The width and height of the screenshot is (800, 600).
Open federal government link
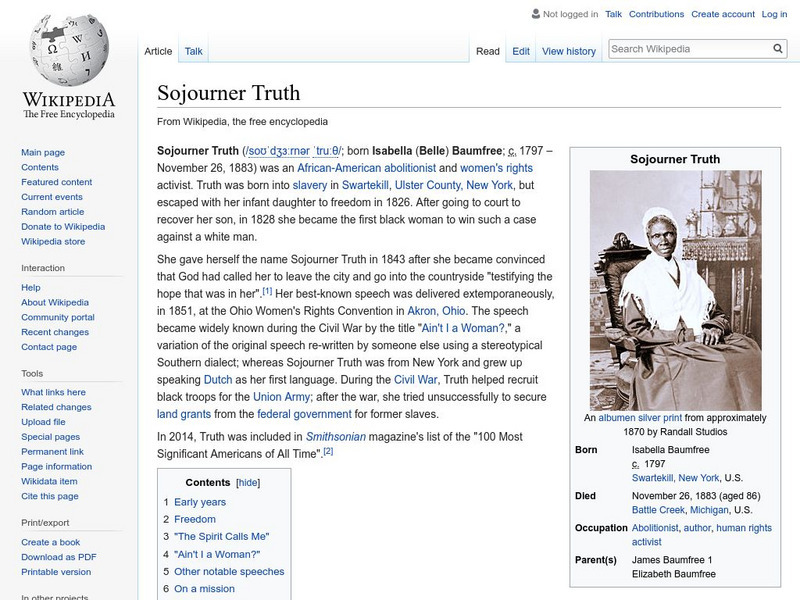[x=304, y=414]
